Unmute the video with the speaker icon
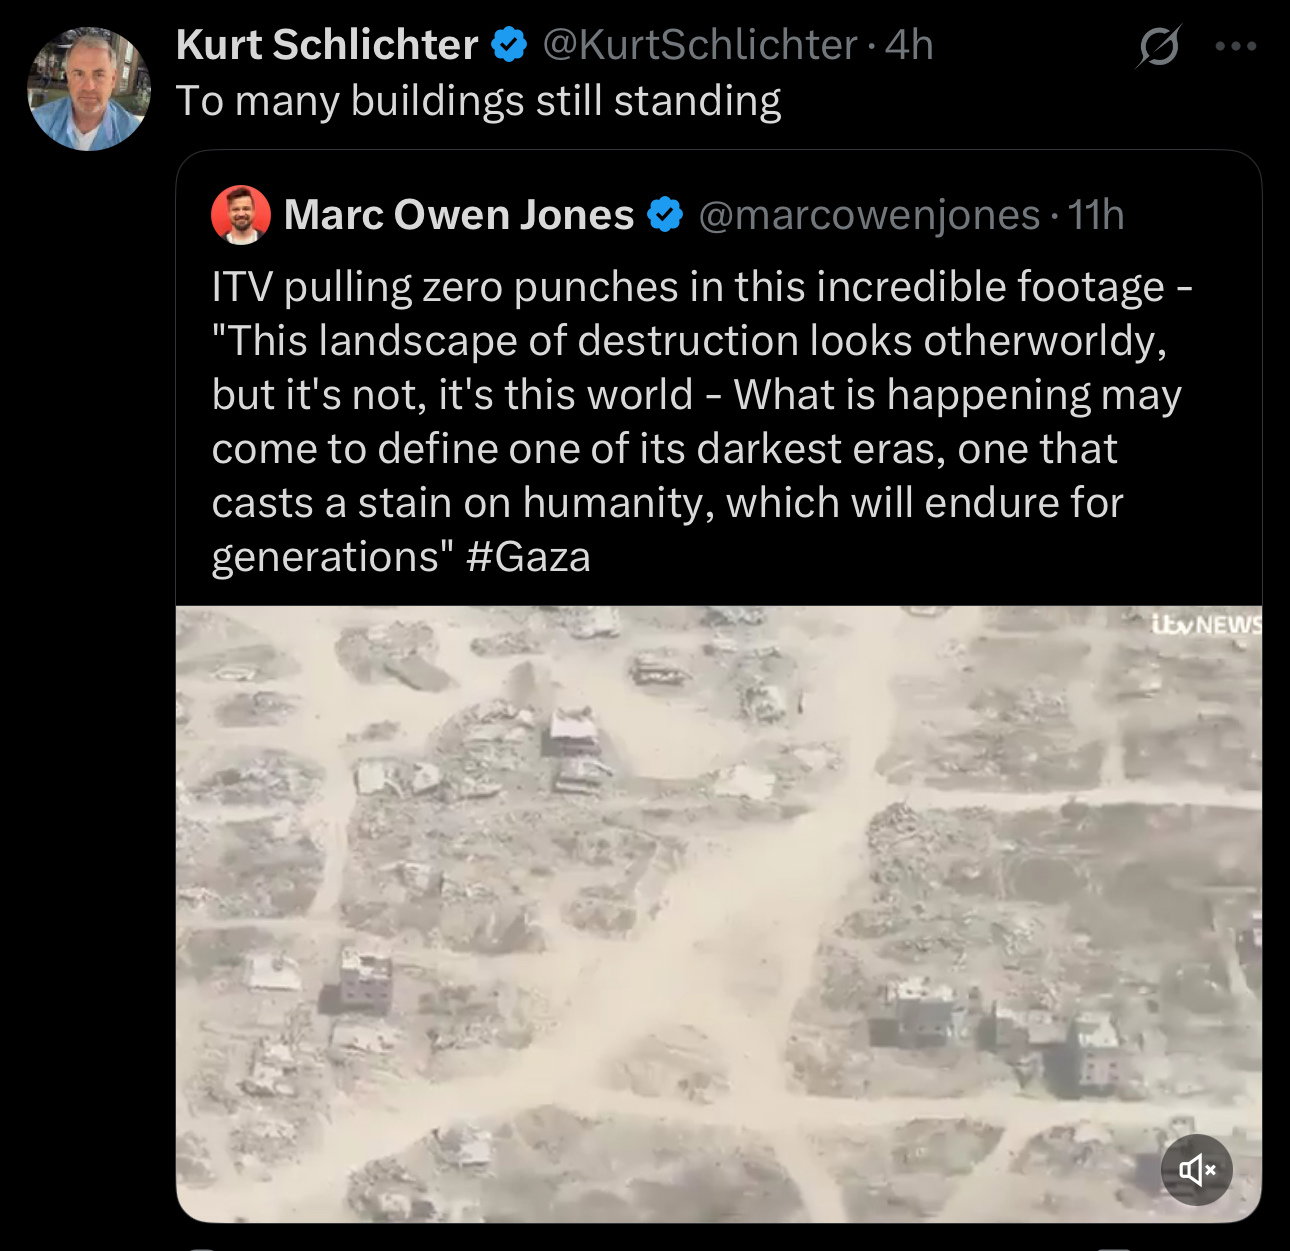The width and height of the screenshot is (1290, 1251). [x=1196, y=1168]
